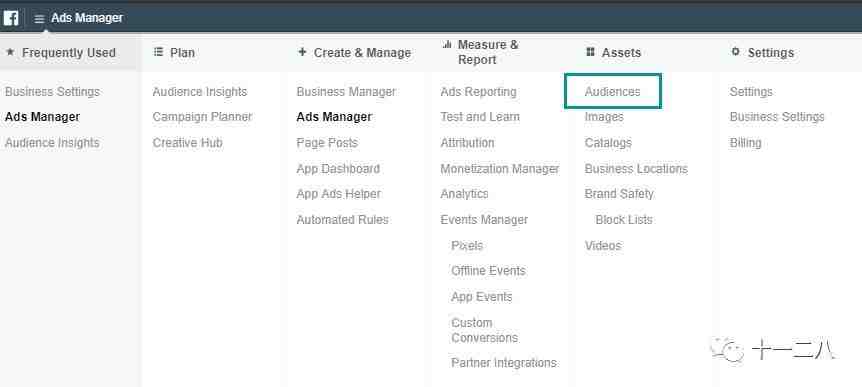Open Brand Safety
862x387 pixels.
pyautogui.click(x=619, y=194)
